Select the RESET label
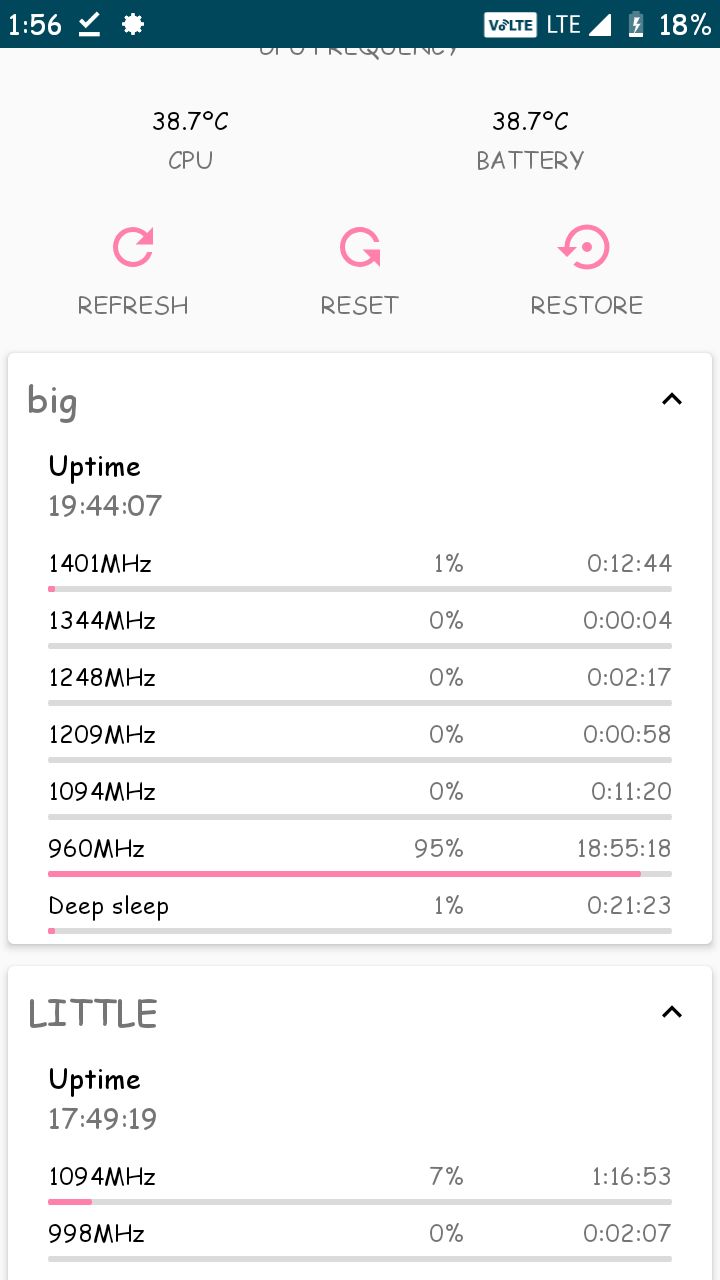 [360, 305]
